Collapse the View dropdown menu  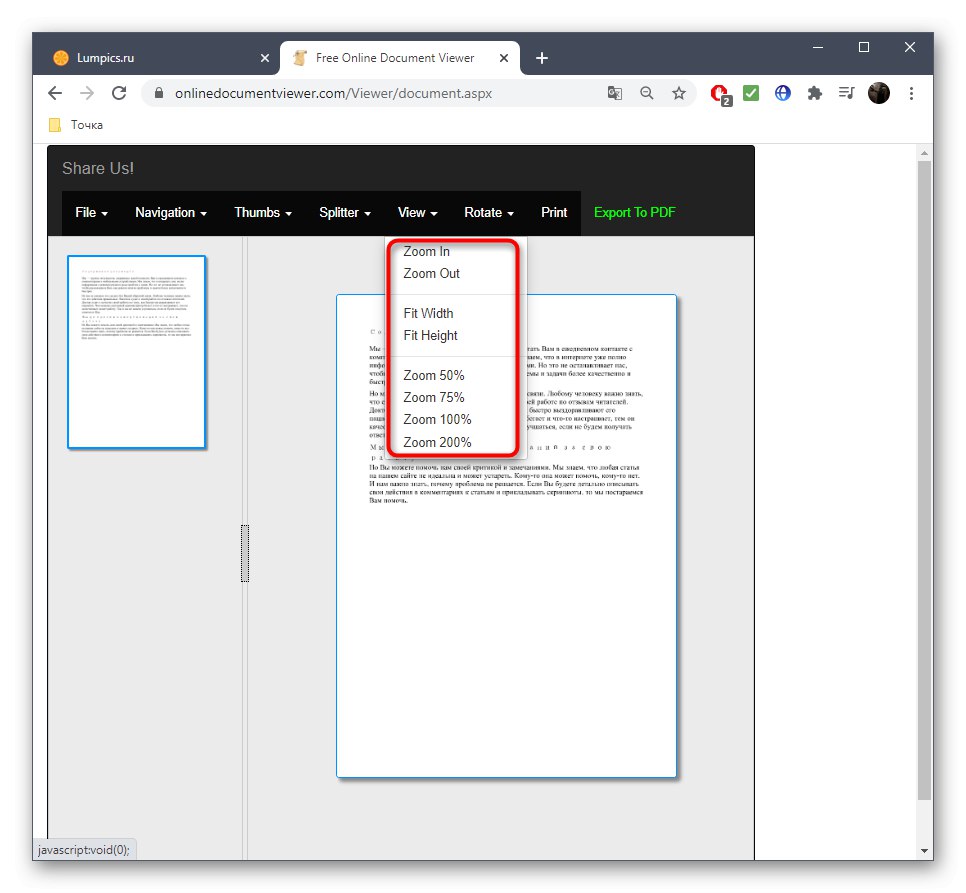(417, 212)
